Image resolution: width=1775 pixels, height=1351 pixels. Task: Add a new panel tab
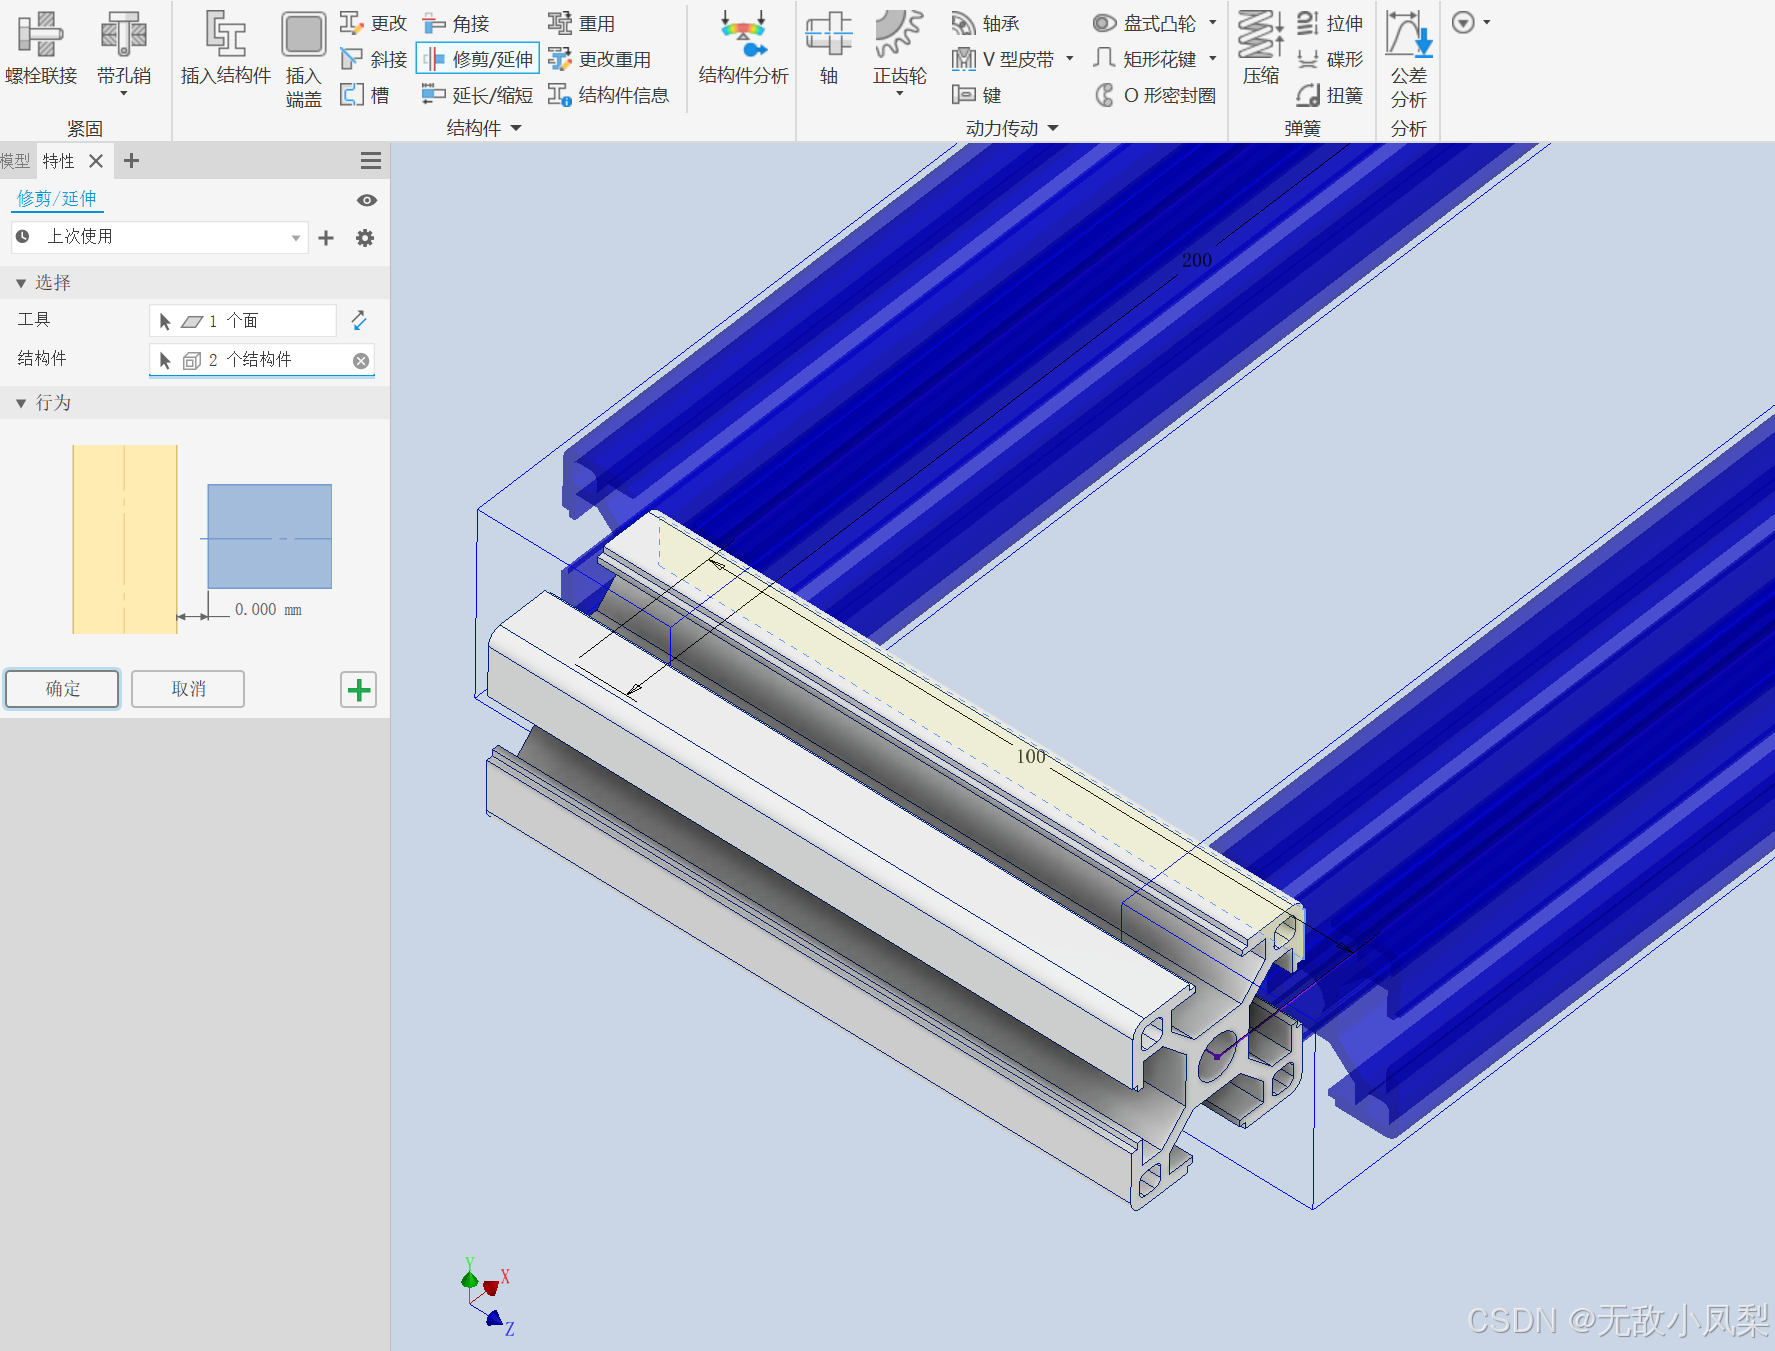[131, 161]
